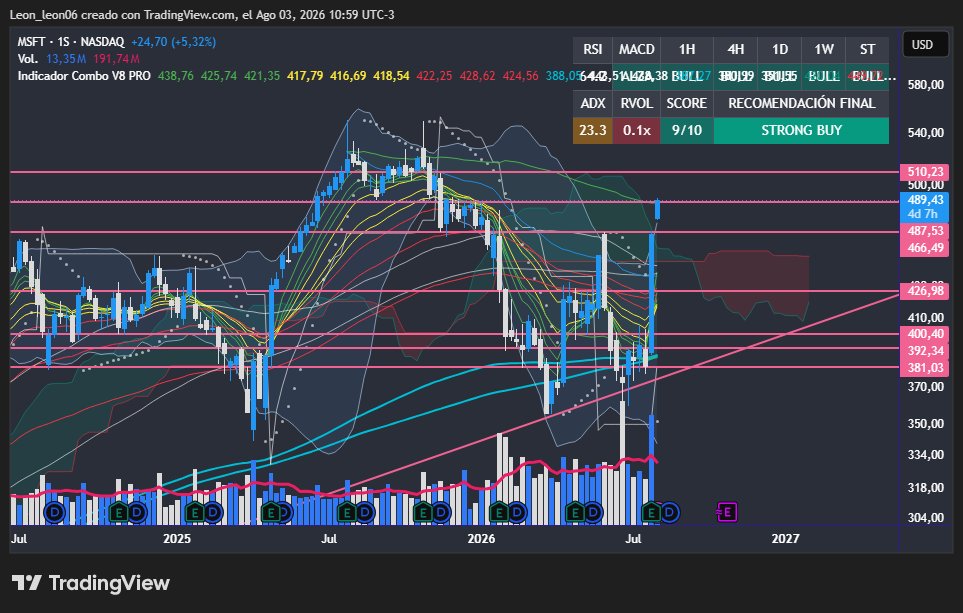Click the most recent dividend D icon
This screenshot has width=963, height=613.
coord(669,512)
